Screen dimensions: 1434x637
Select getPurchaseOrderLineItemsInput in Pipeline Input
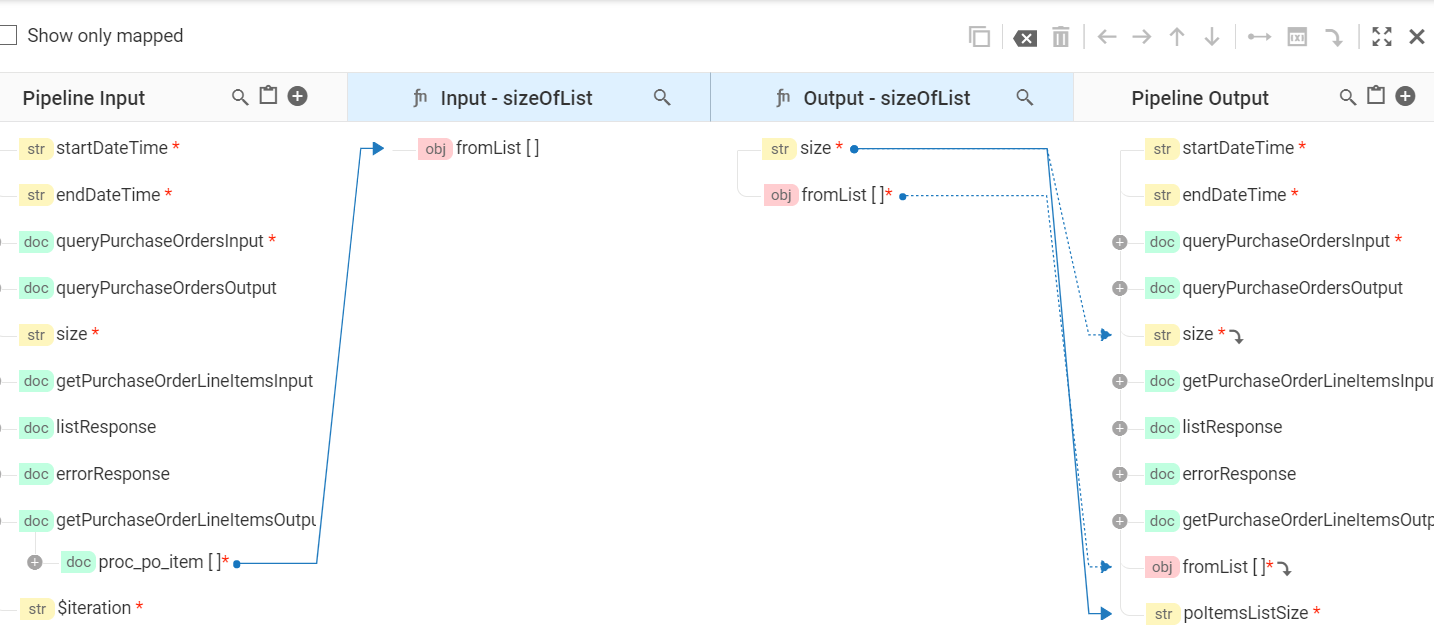(x=185, y=381)
